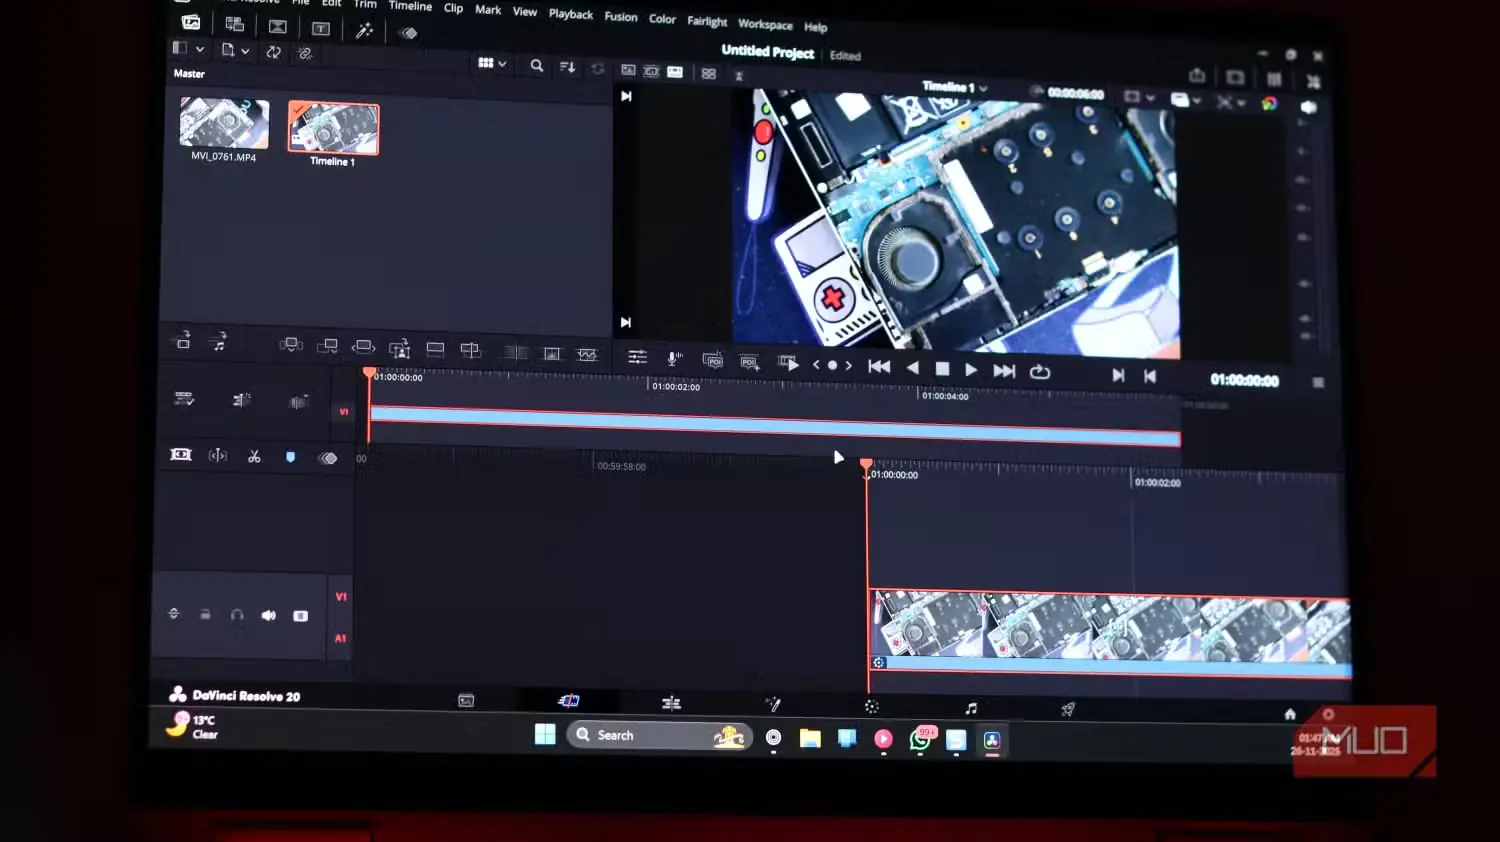Expand the bin list layout dropdown arrow
The width and height of the screenshot is (1500, 842).
click(200, 48)
